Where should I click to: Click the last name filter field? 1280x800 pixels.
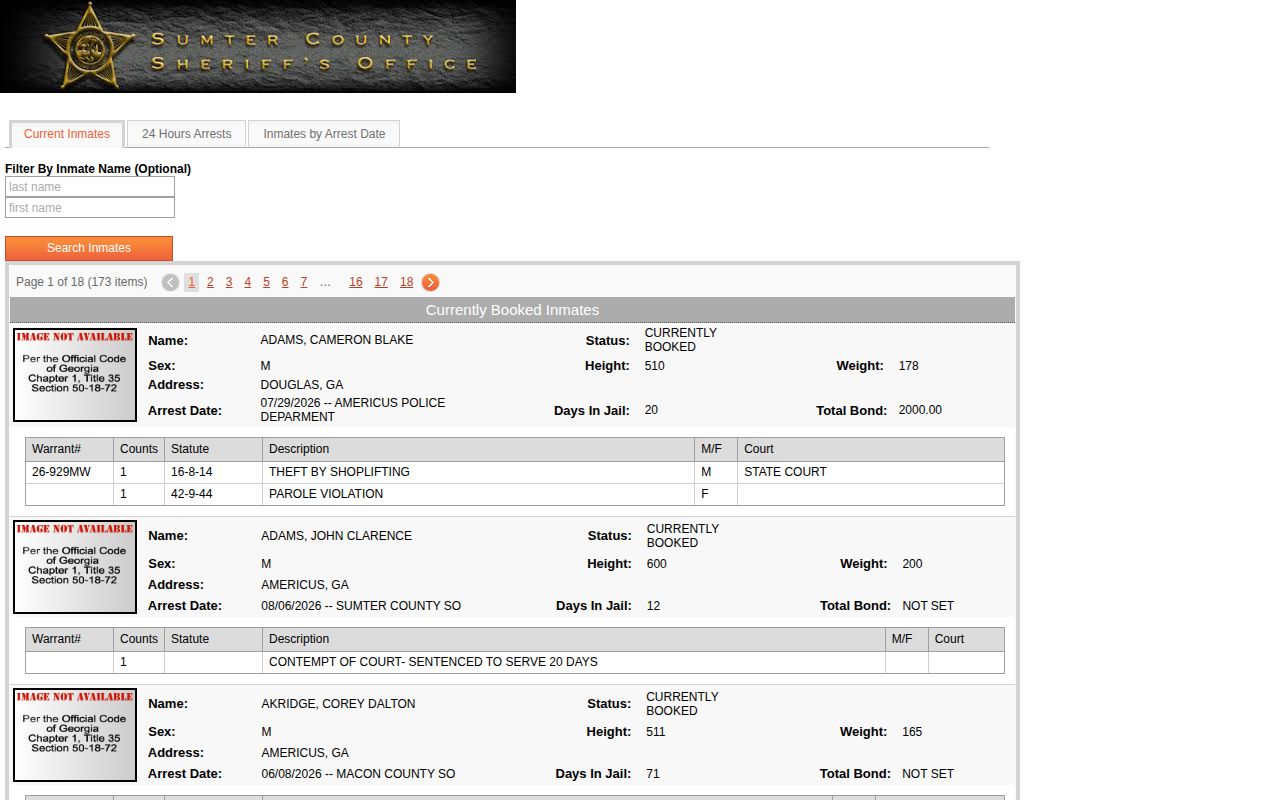coord(90,187)
